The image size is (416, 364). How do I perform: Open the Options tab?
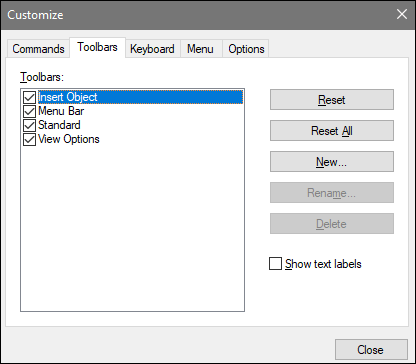[x=246, y=49]
